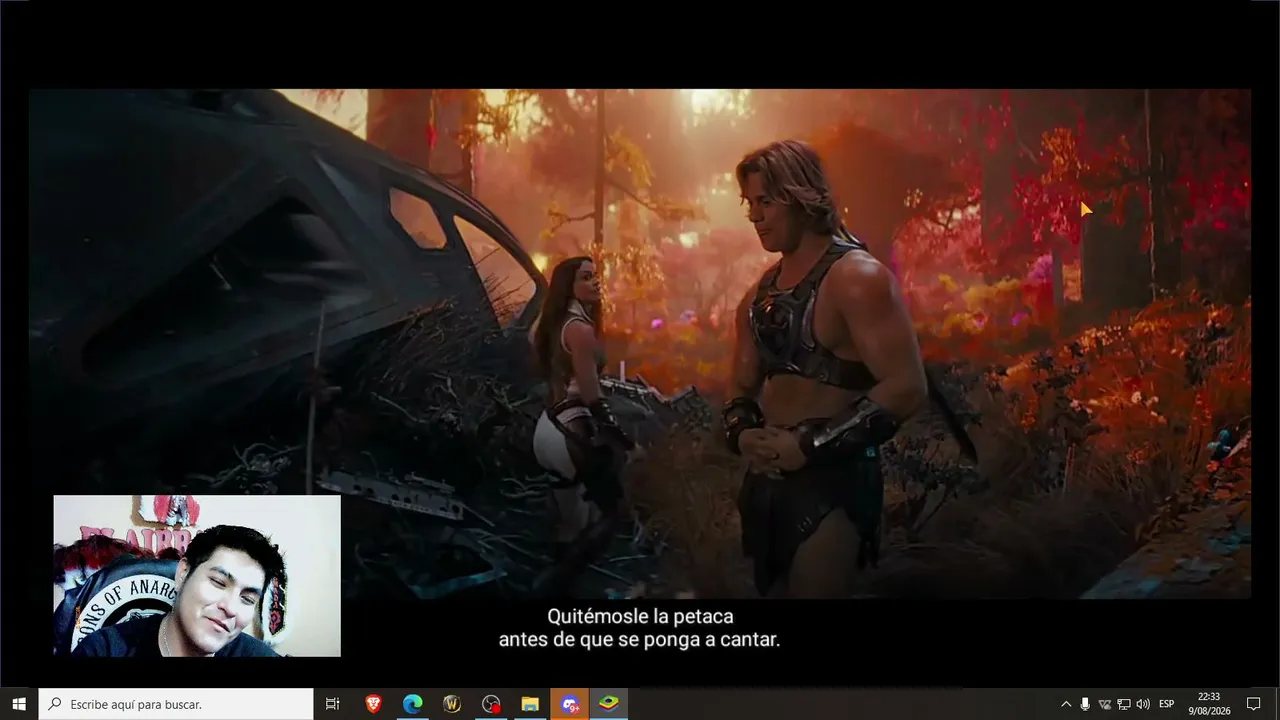The image size is (1280, 720).
Task: Switch to BlueStacks on the taskbar
Action: coord(608,704)
